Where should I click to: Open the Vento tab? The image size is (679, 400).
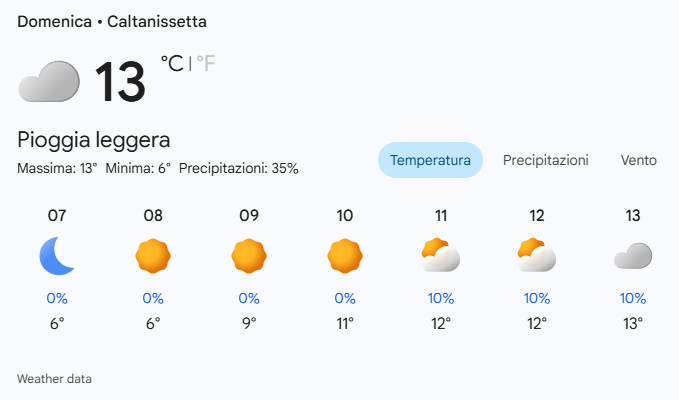pos(638,160)
